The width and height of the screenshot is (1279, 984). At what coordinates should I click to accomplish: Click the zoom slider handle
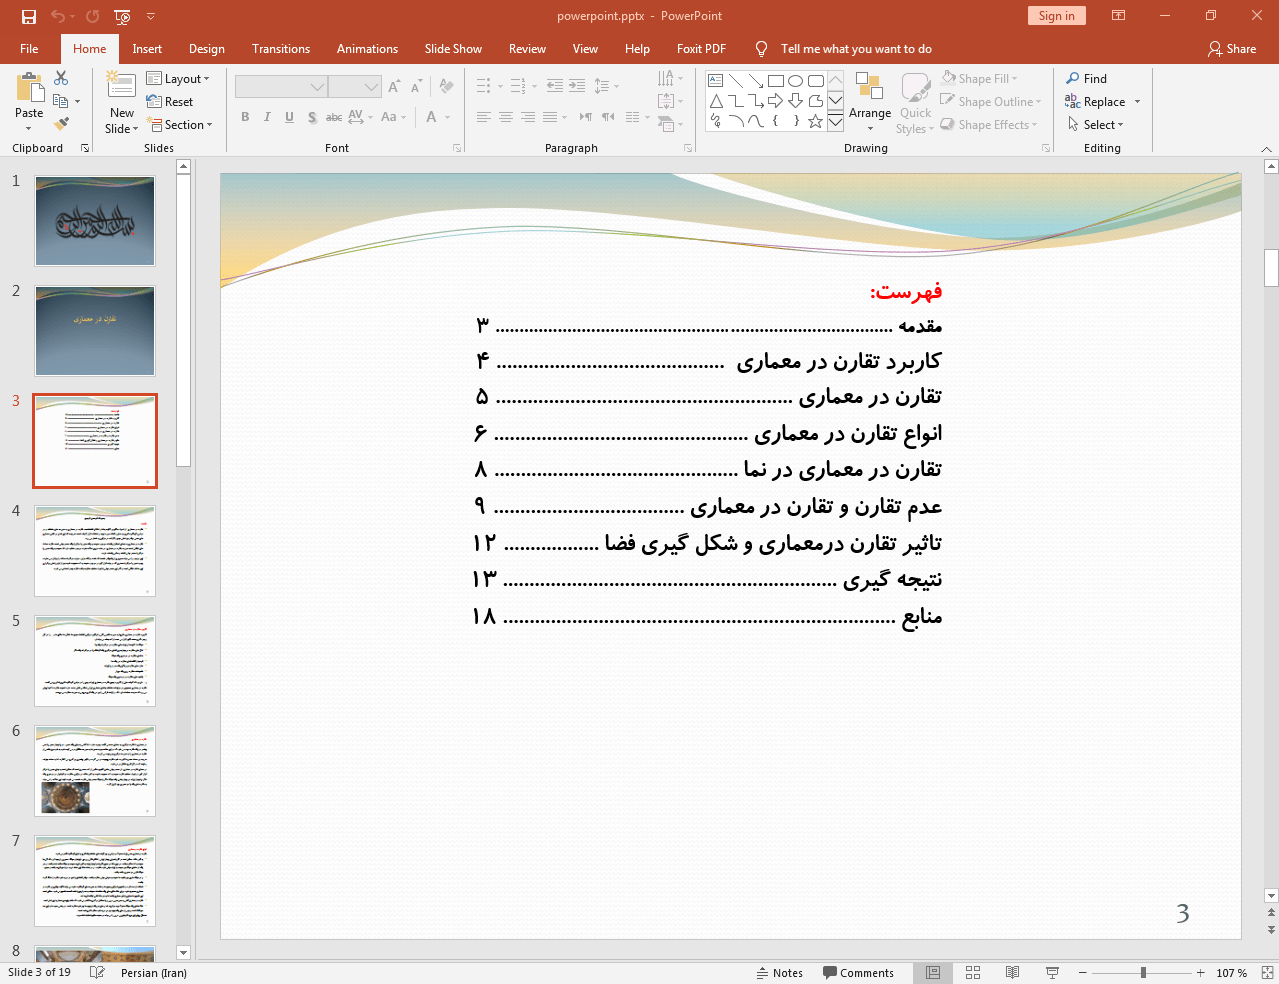[1143, 973]
